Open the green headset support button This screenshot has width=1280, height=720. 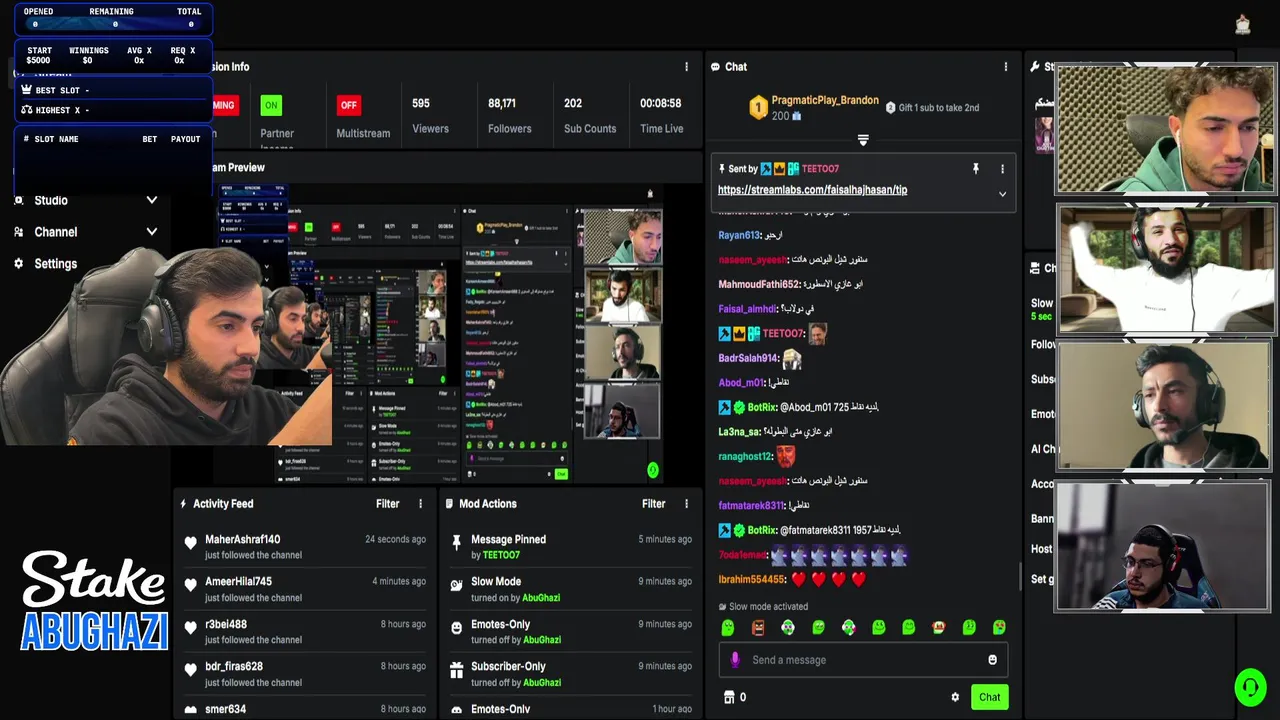[1250, 687]
